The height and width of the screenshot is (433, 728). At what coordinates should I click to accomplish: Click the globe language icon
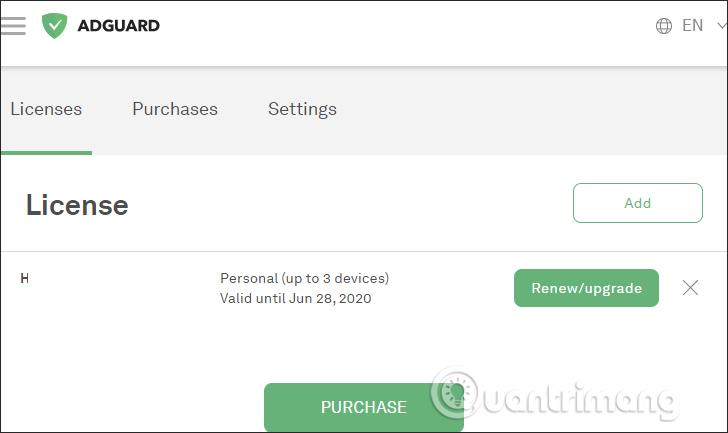click(x=664, y=26)
